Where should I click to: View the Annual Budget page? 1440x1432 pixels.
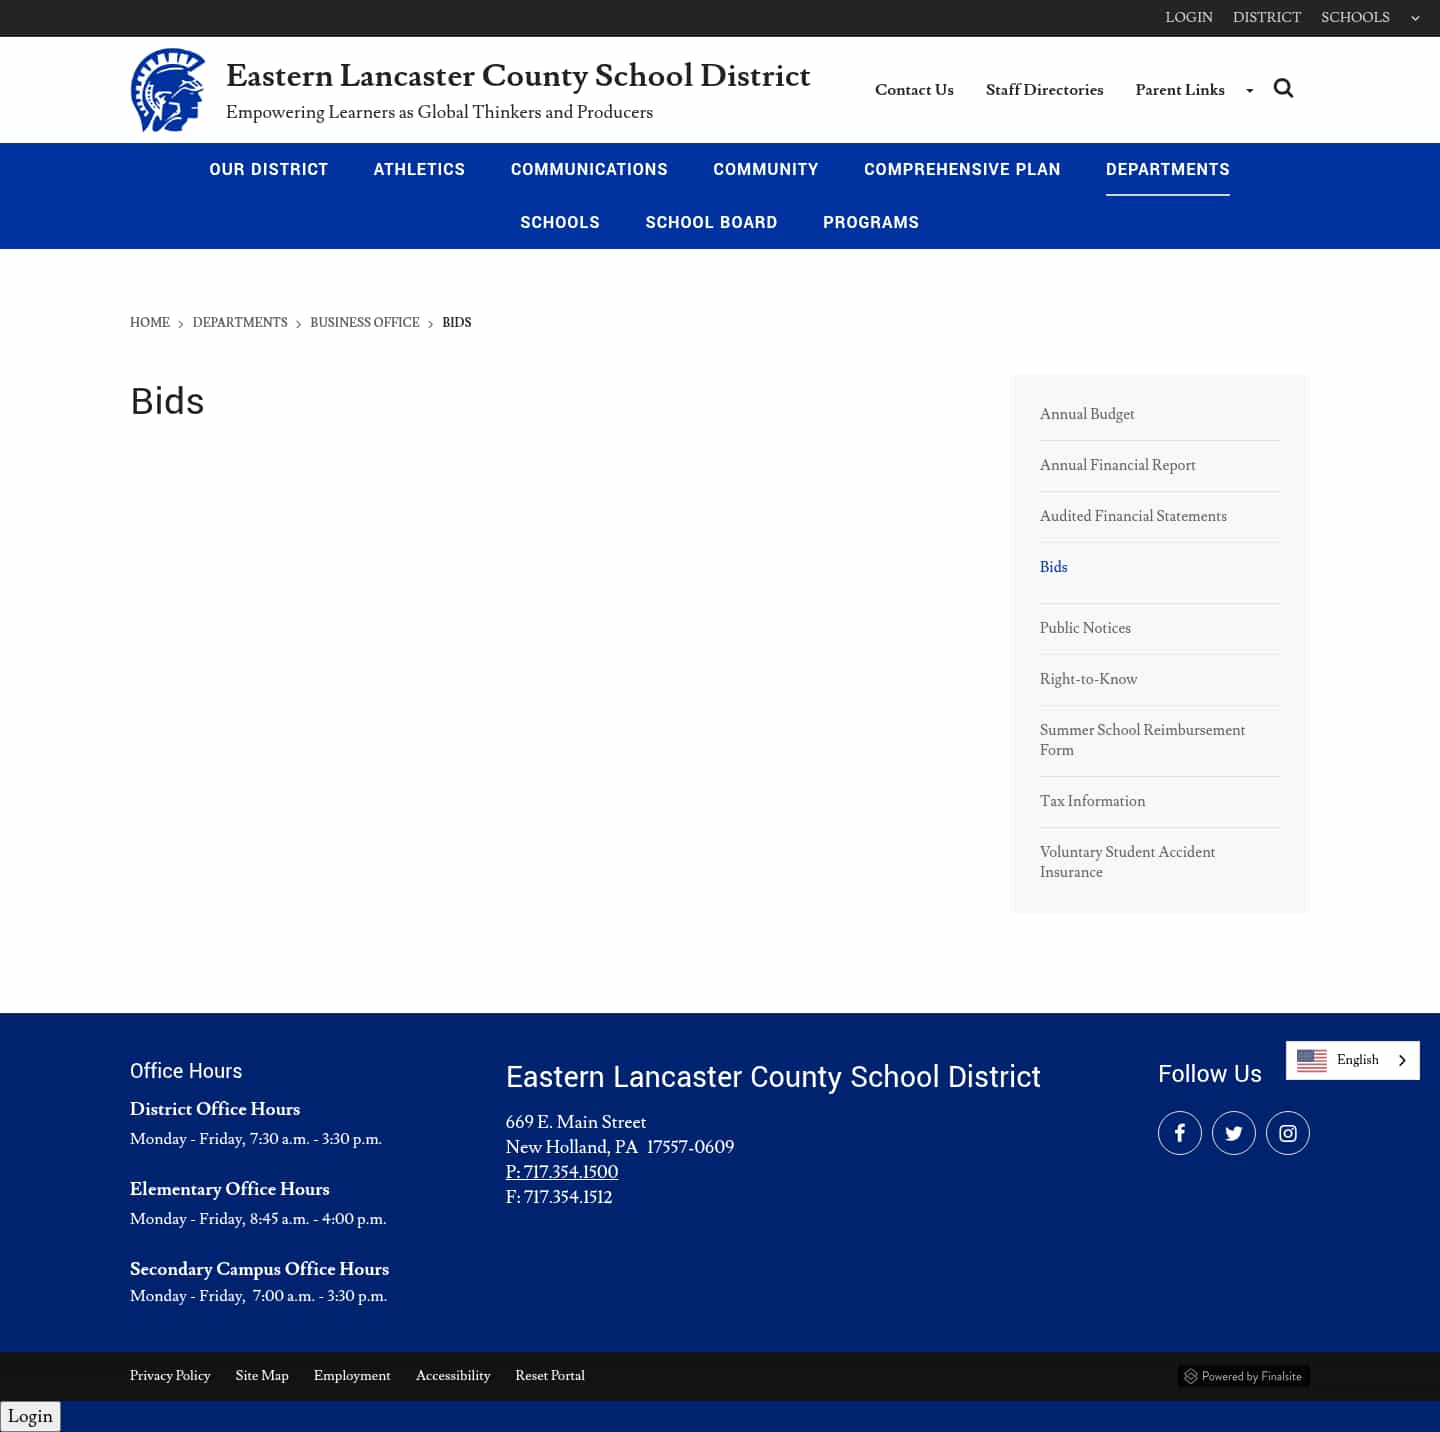(x=1087, y=414)
